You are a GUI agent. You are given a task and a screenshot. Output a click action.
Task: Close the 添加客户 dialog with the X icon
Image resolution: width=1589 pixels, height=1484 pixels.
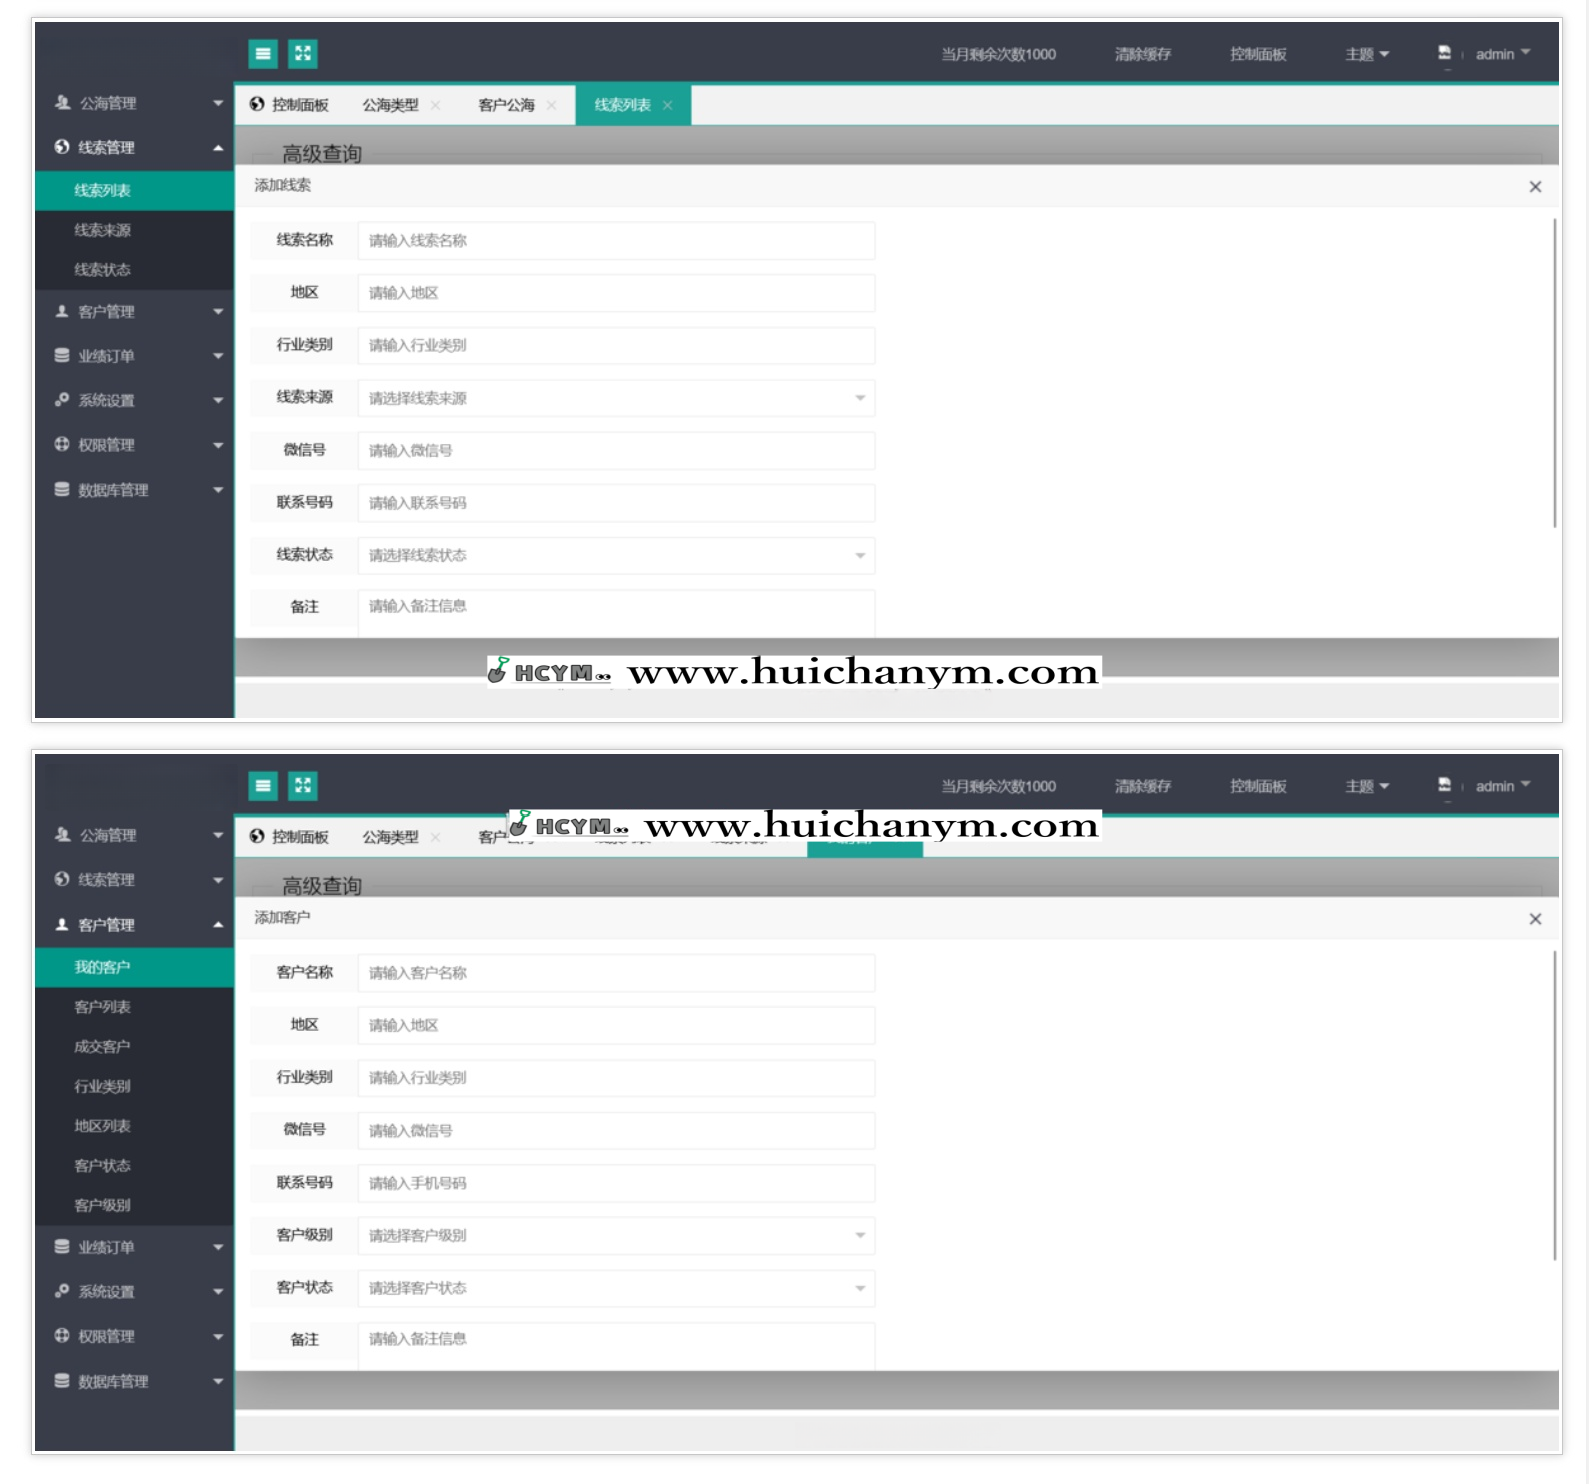tap(1535, 919)
